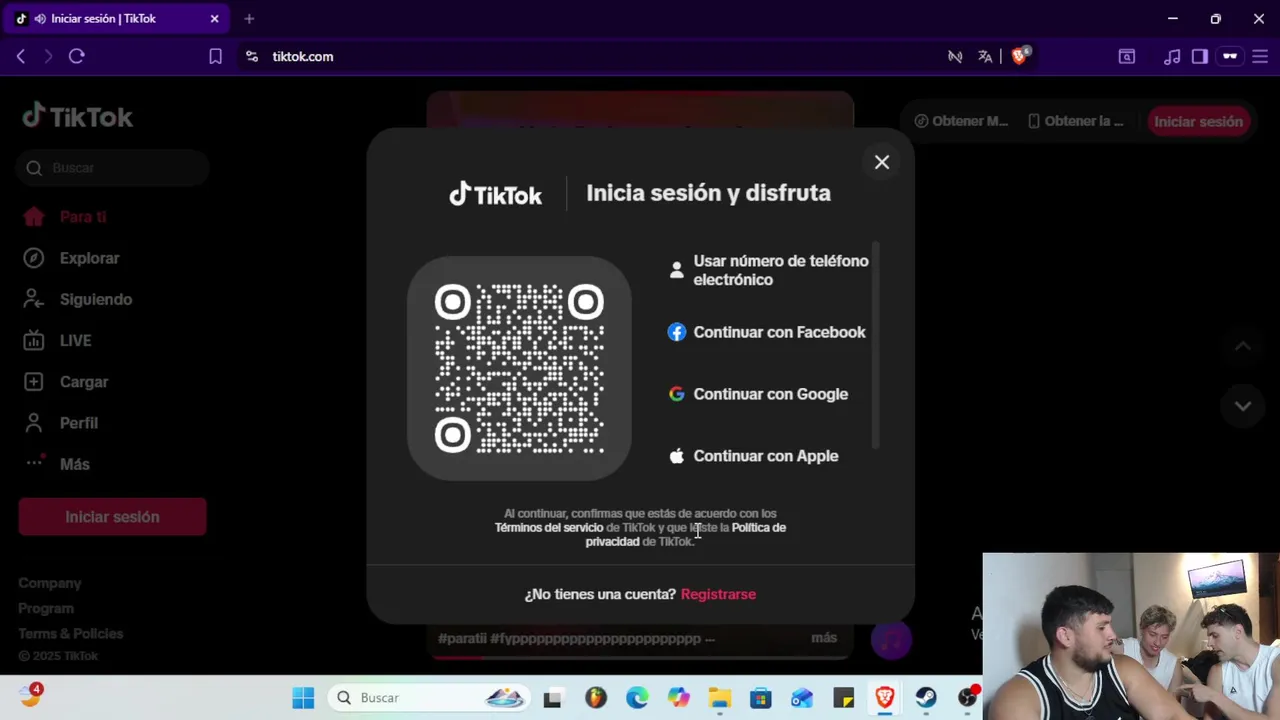Click the music disc icon on video
This screenshot has height=720, width=1280.
tap(890, 638)
